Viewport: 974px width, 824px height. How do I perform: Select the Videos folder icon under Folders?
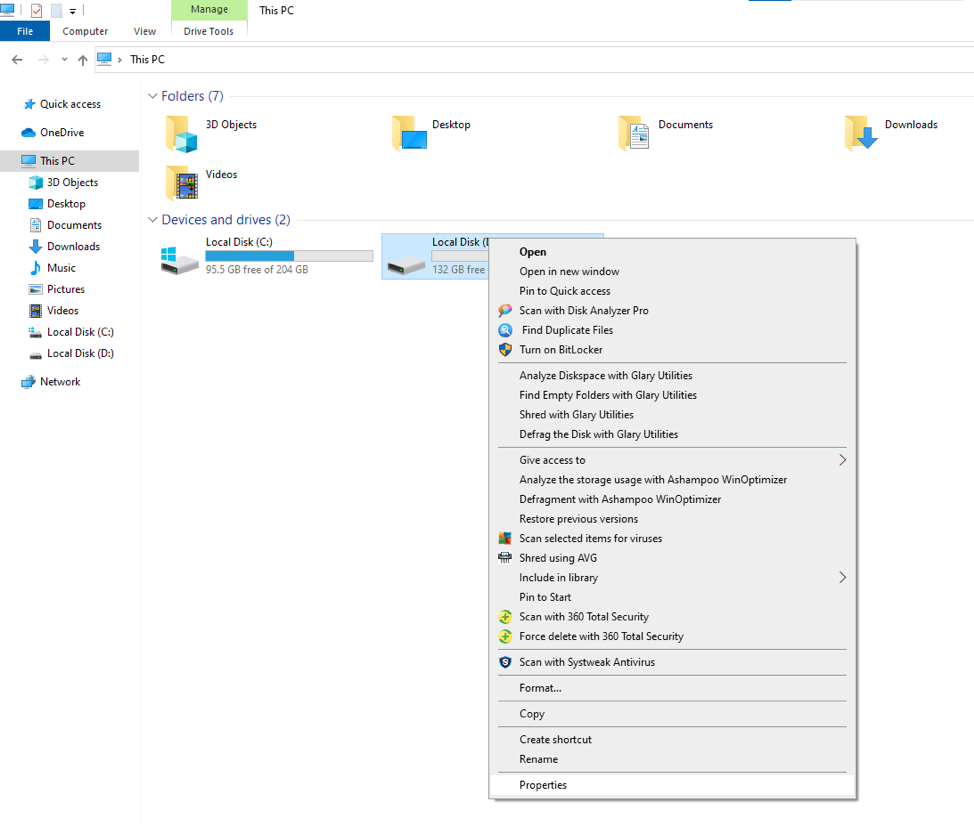pos(181,183)
